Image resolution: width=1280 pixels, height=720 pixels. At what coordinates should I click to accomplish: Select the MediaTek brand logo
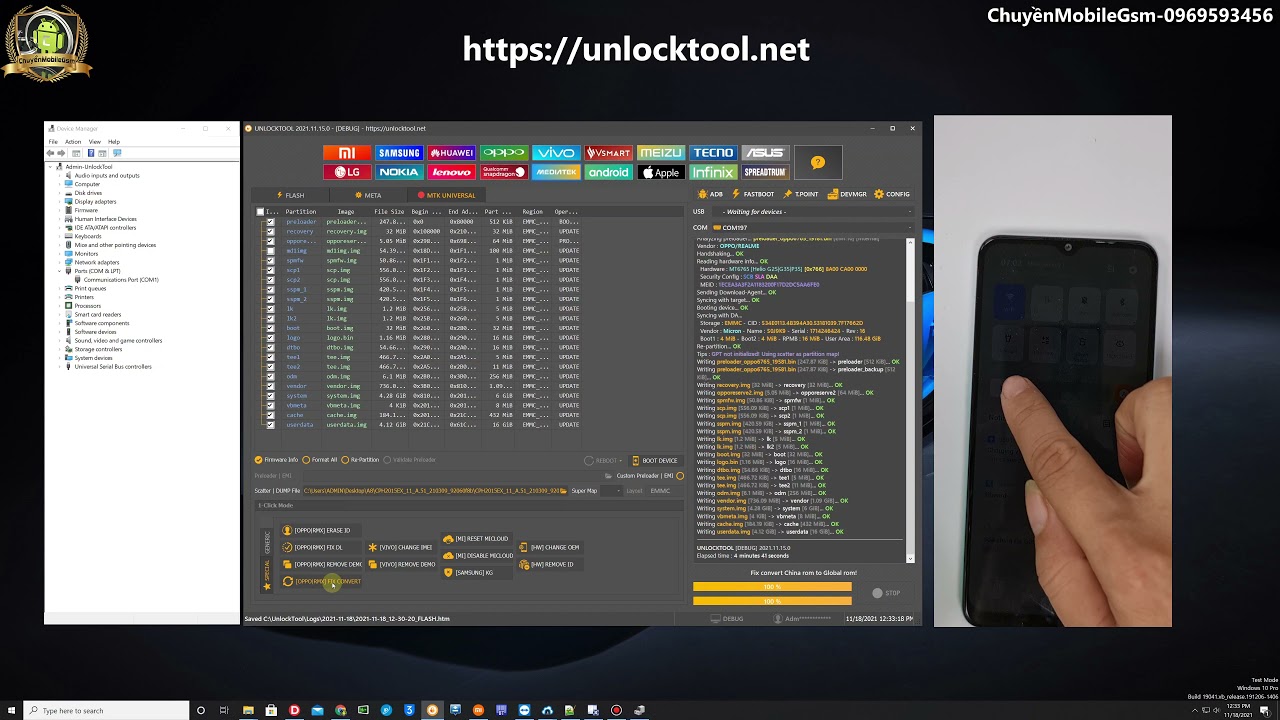[x=555, y=172]
